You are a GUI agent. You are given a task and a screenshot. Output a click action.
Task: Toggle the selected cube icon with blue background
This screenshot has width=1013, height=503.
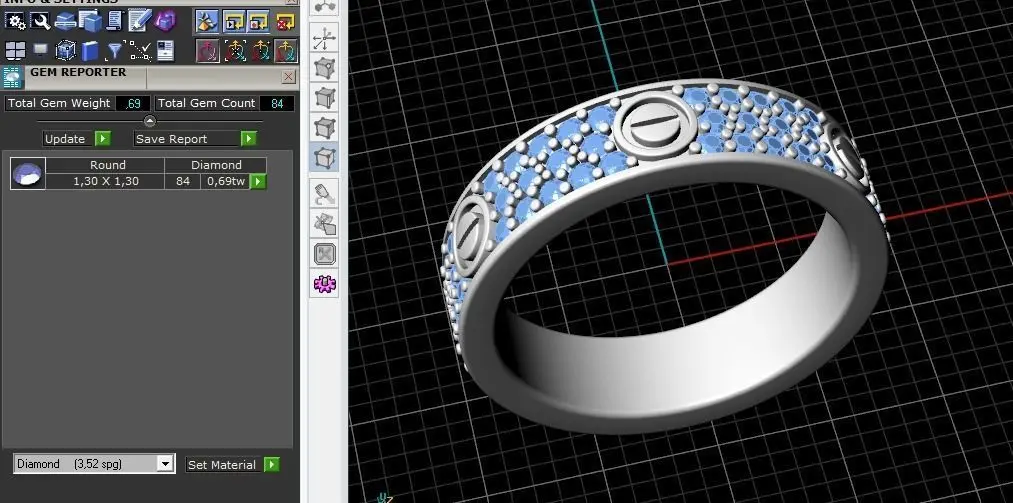[324, 158]
